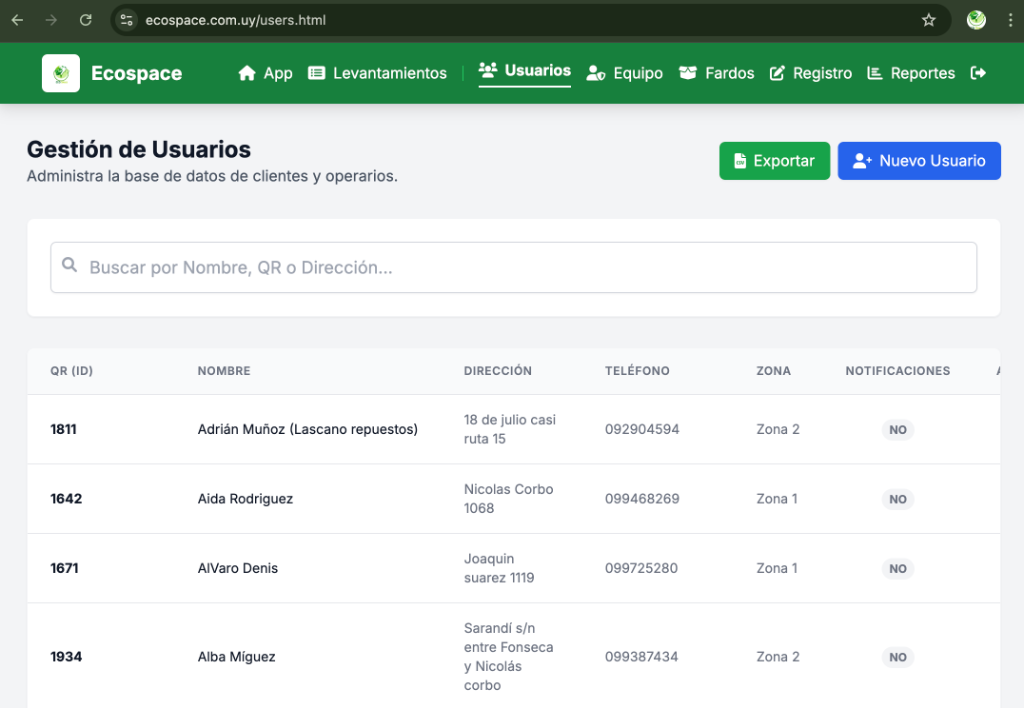Select the App home icon in navbar
The width and height of the screenshot is (1024, 708).
pyautogui.click(x=245, y=72)
